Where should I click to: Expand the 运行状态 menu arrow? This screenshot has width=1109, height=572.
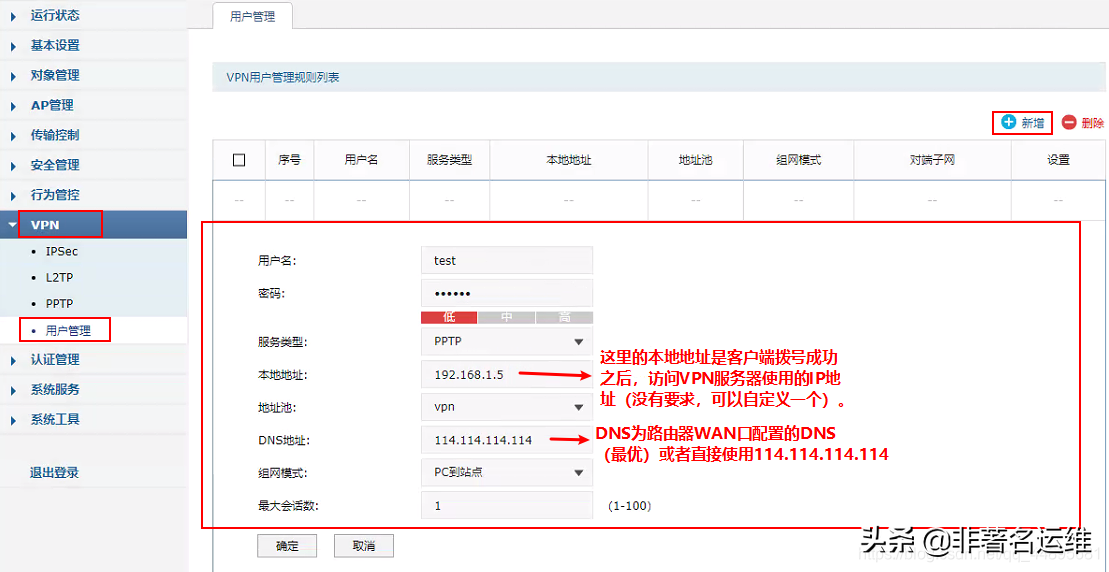[13, 16]
